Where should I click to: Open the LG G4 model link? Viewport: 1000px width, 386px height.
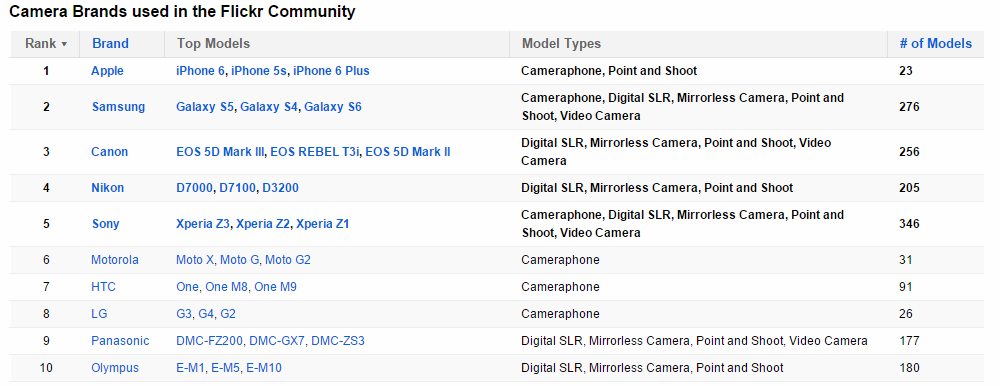[x=206, y=314]
